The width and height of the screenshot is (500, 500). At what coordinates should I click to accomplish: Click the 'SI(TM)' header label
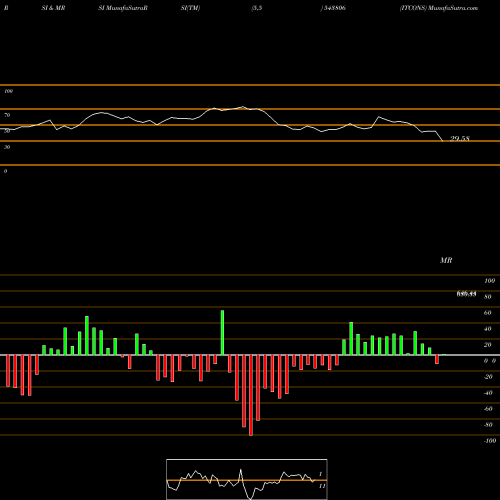pos(190,8)
